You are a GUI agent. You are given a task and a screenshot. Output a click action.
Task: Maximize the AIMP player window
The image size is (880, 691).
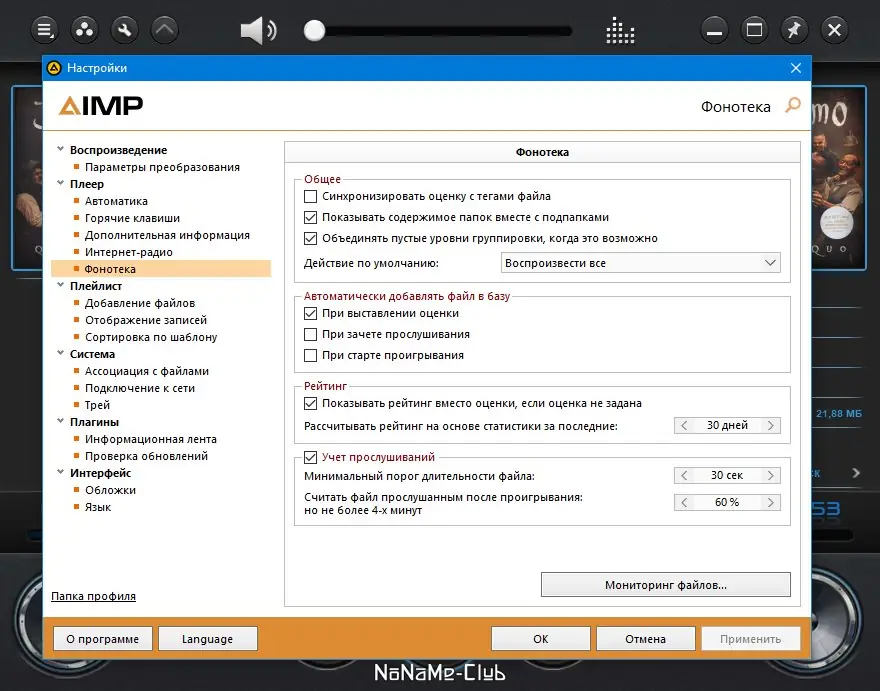coord(754,30)
